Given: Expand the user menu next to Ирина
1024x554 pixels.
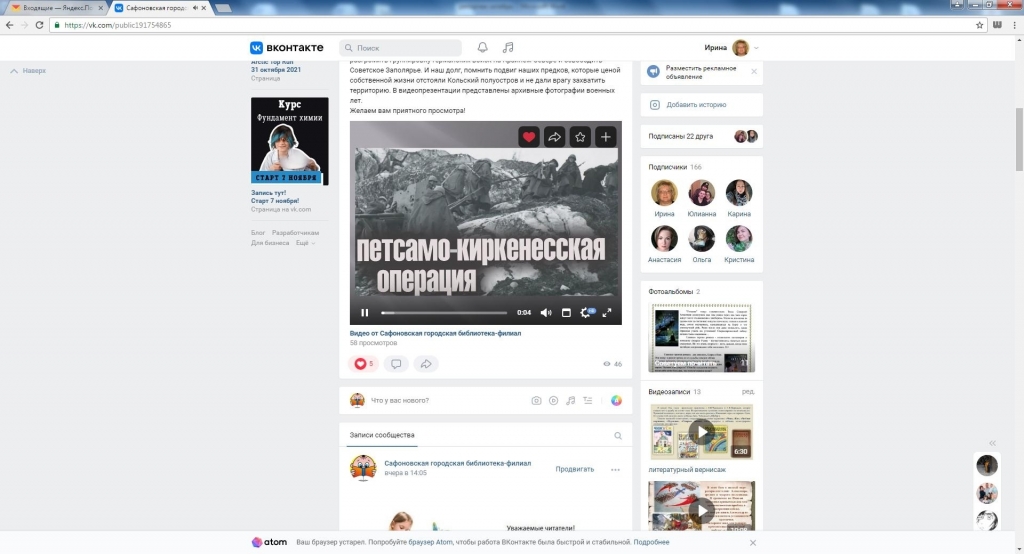Looking at the screenshot, I should (x=756, y=48).
